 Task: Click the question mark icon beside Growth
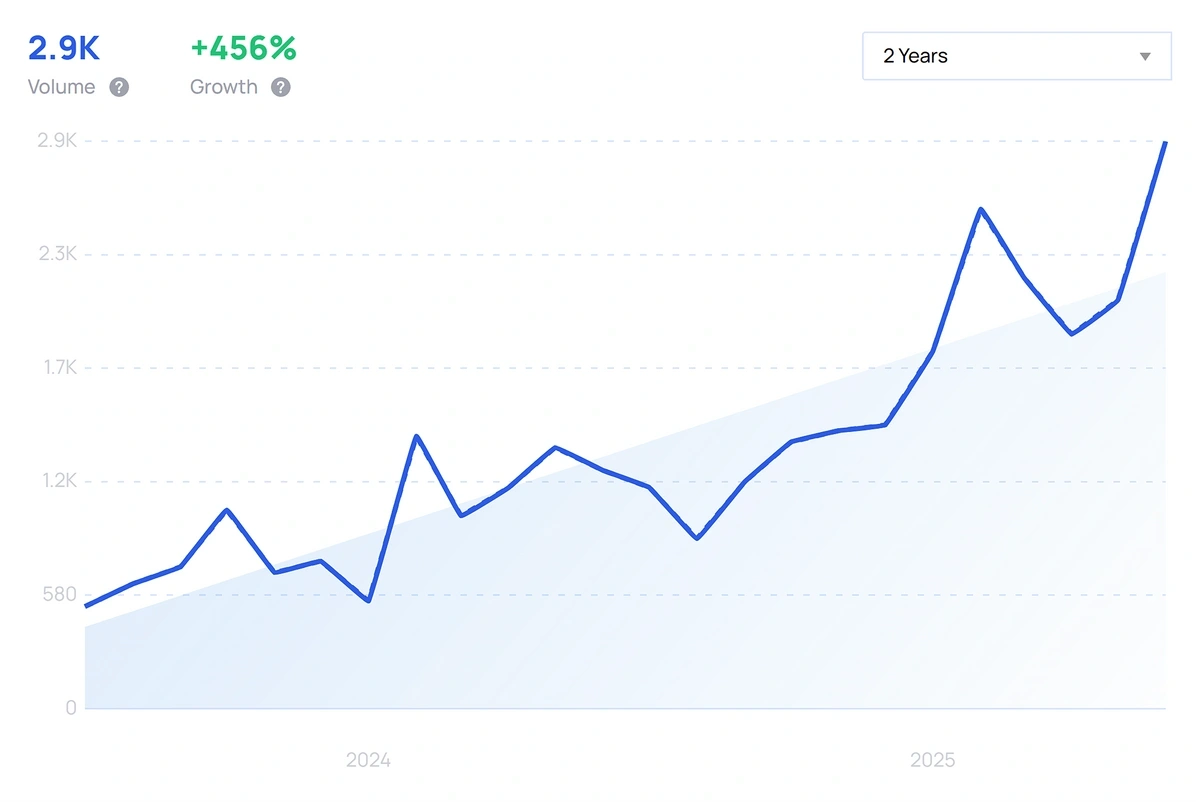pos(281,87)
